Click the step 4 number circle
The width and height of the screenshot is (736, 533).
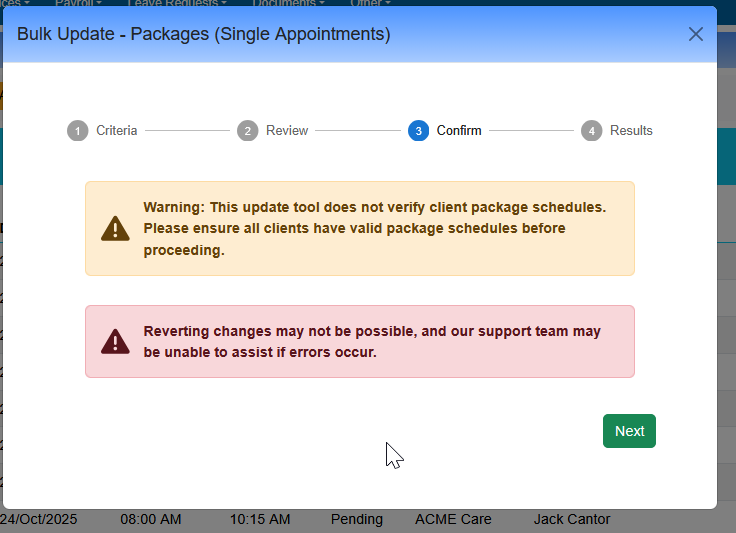coord(591,131)
